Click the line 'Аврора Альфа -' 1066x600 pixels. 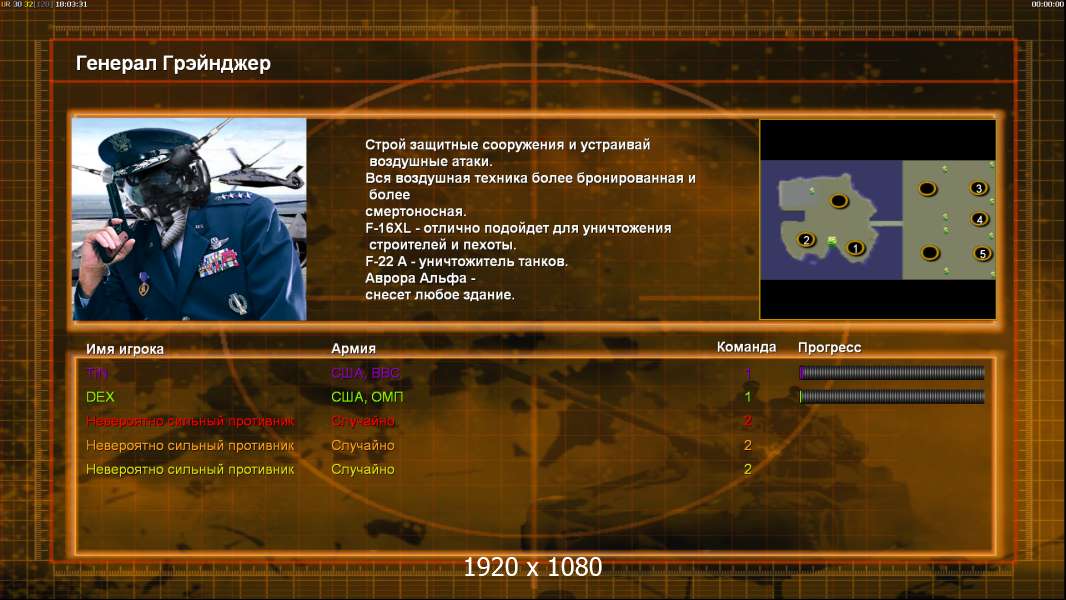[420, 278]
